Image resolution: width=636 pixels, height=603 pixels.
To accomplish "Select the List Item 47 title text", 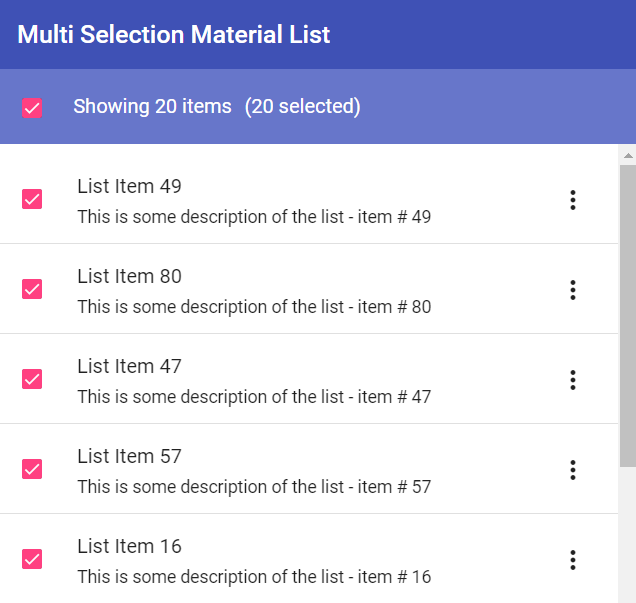I will point(129,366).
